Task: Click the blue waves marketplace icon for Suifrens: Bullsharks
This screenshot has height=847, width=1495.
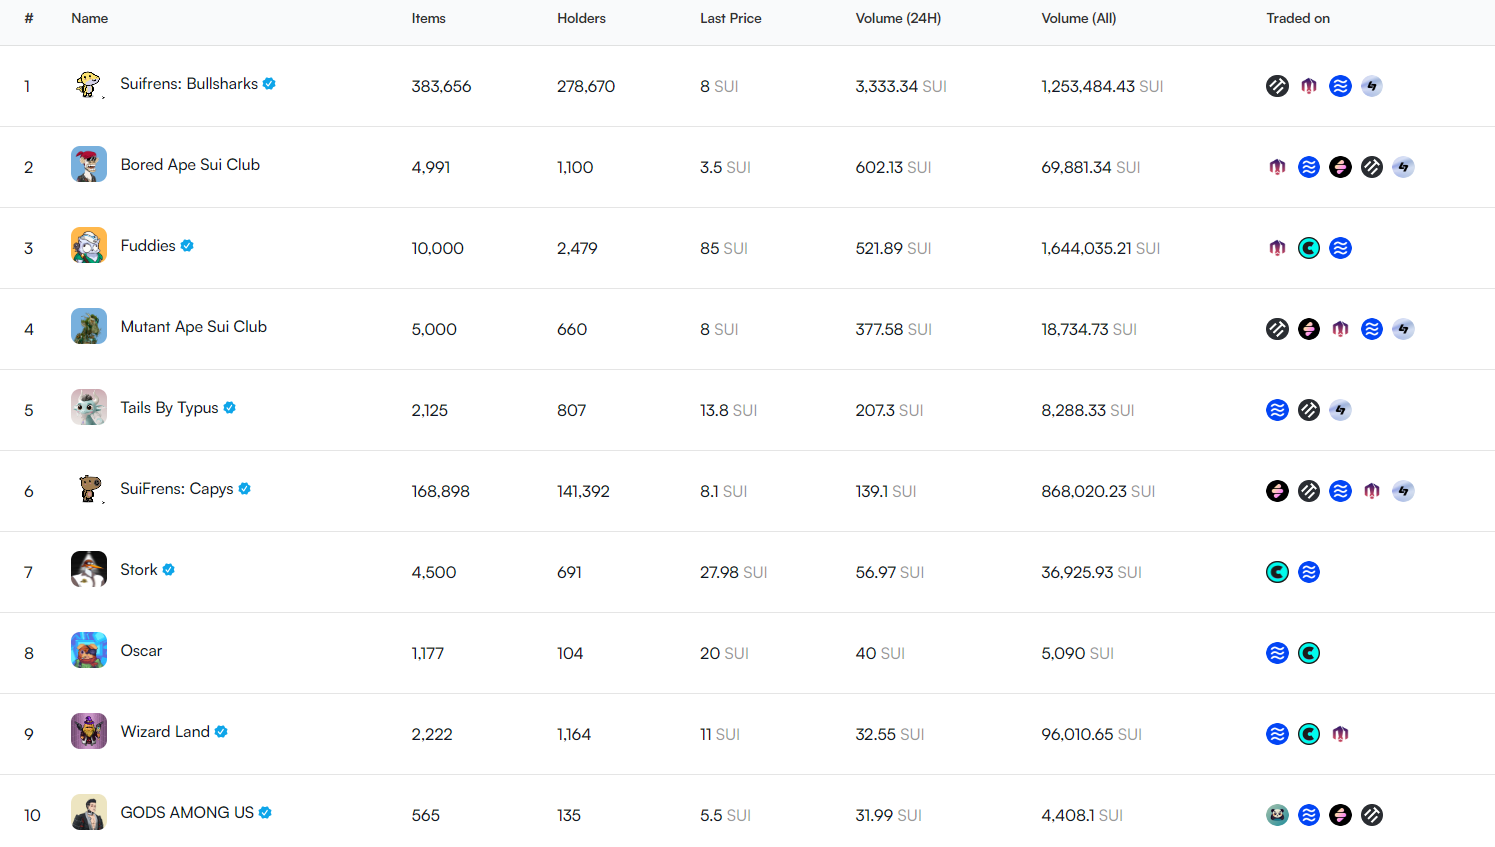Action: click(x=1340, y=86)
